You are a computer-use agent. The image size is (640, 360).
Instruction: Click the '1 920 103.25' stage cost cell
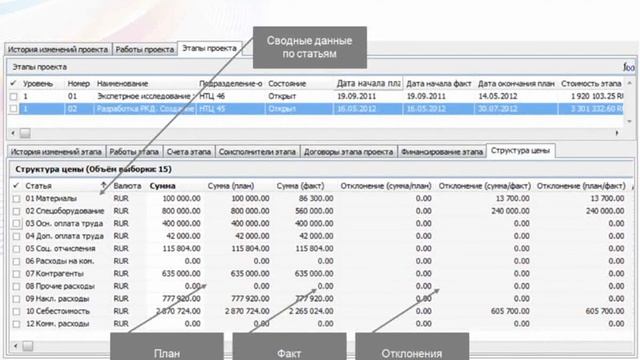597,96
